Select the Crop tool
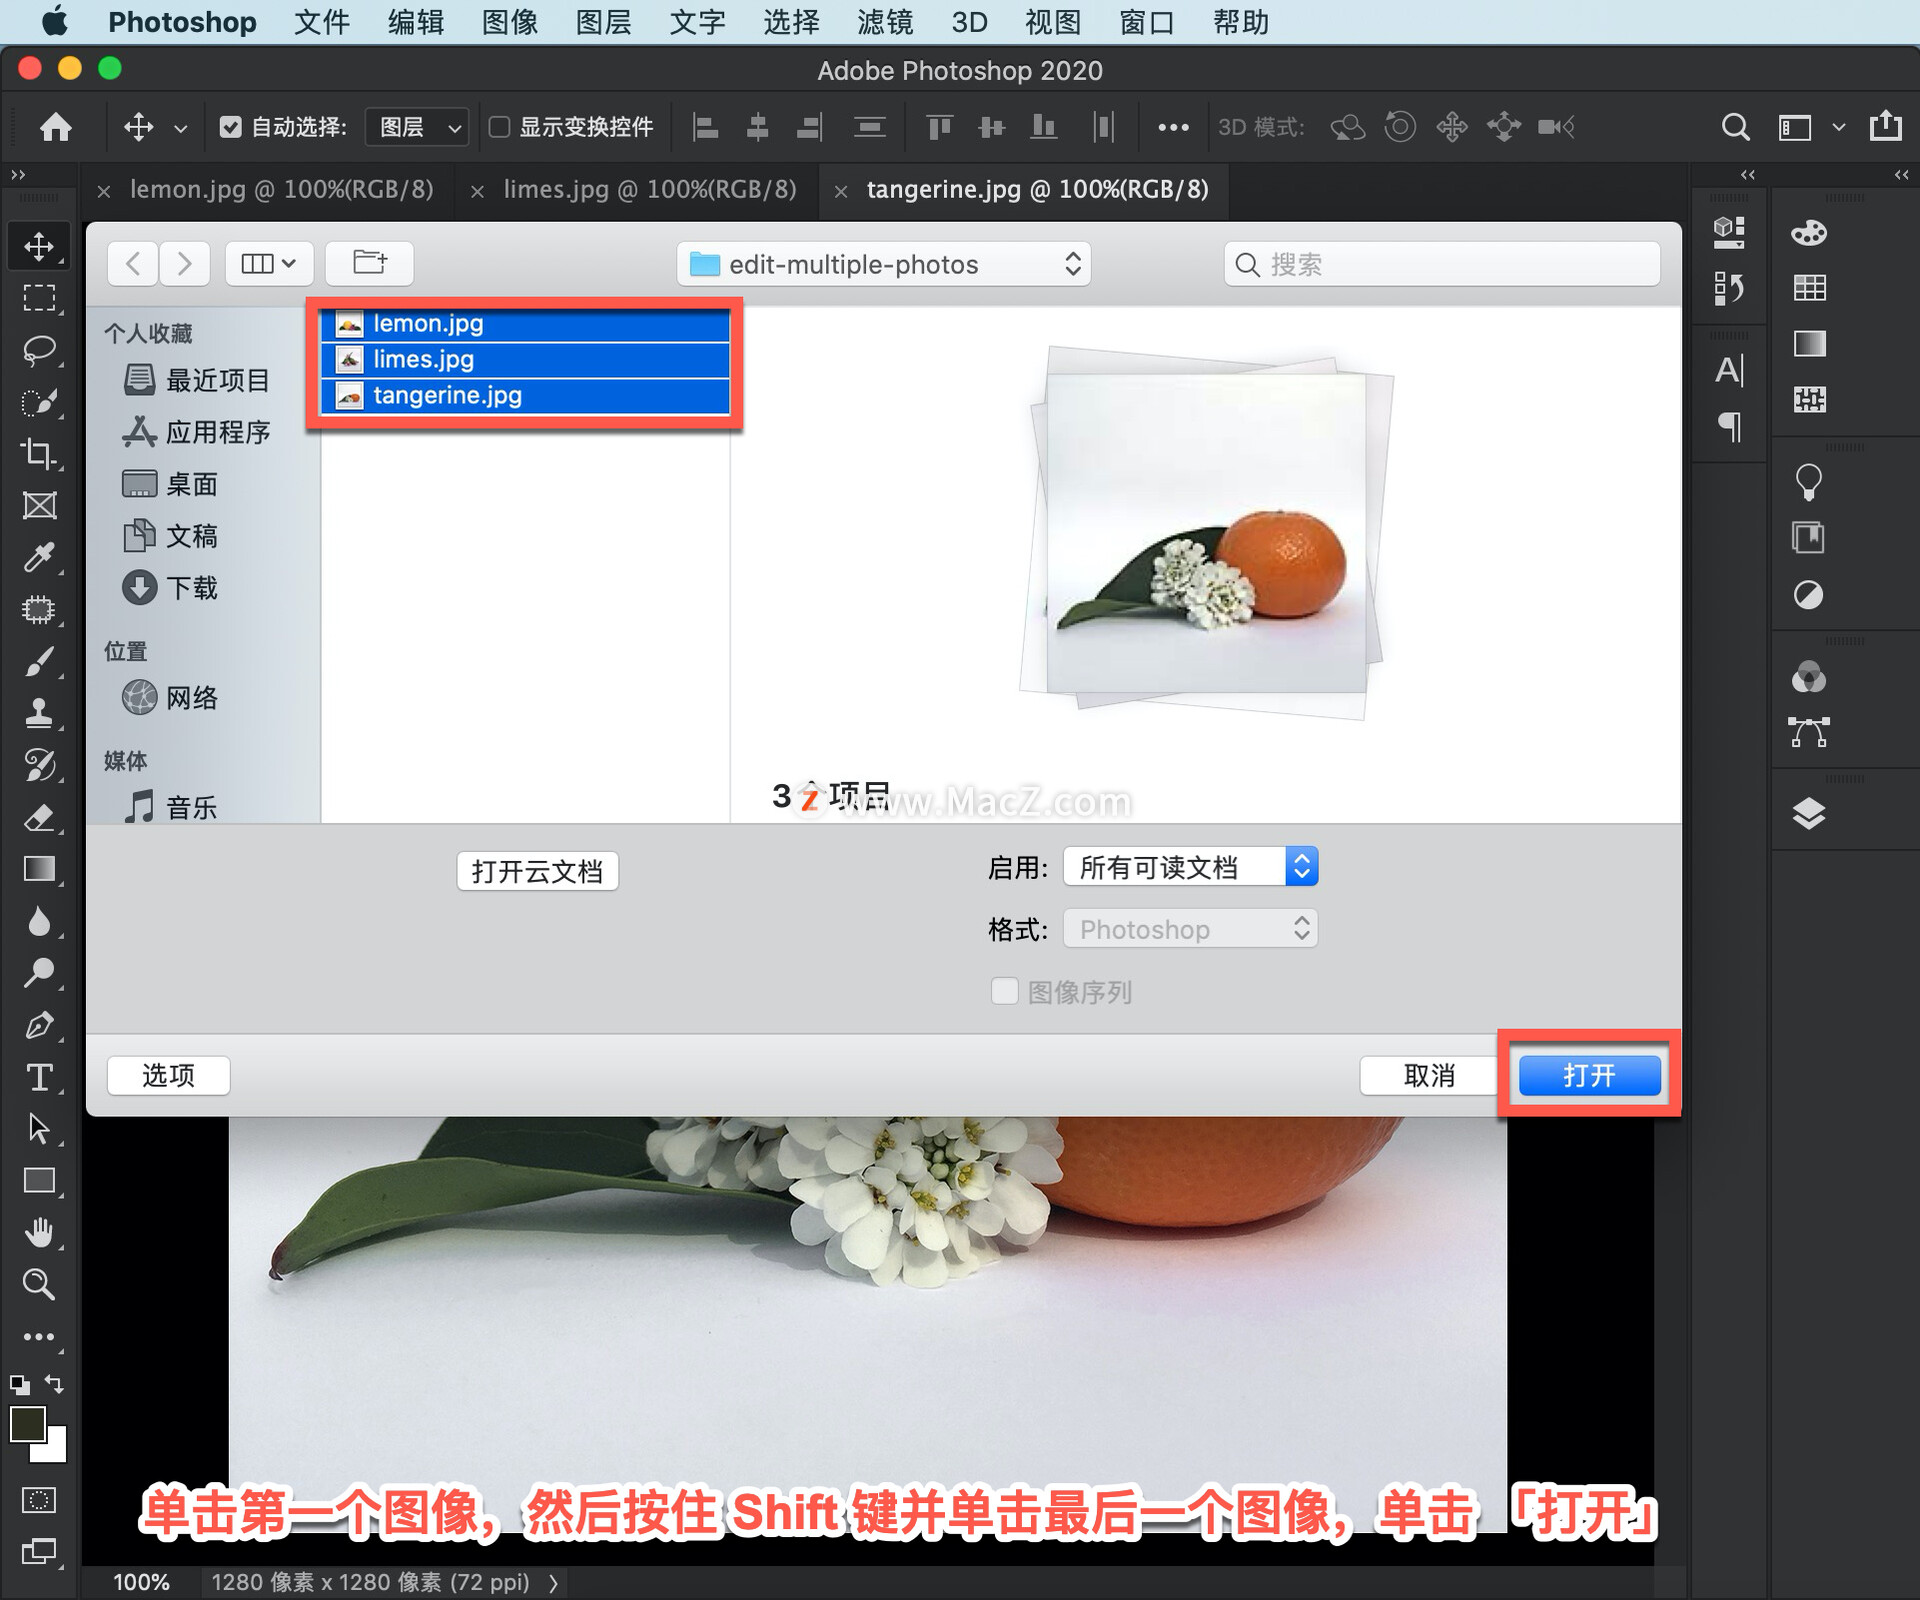Screen dimensions: 1920x1600 pos(40,455)
